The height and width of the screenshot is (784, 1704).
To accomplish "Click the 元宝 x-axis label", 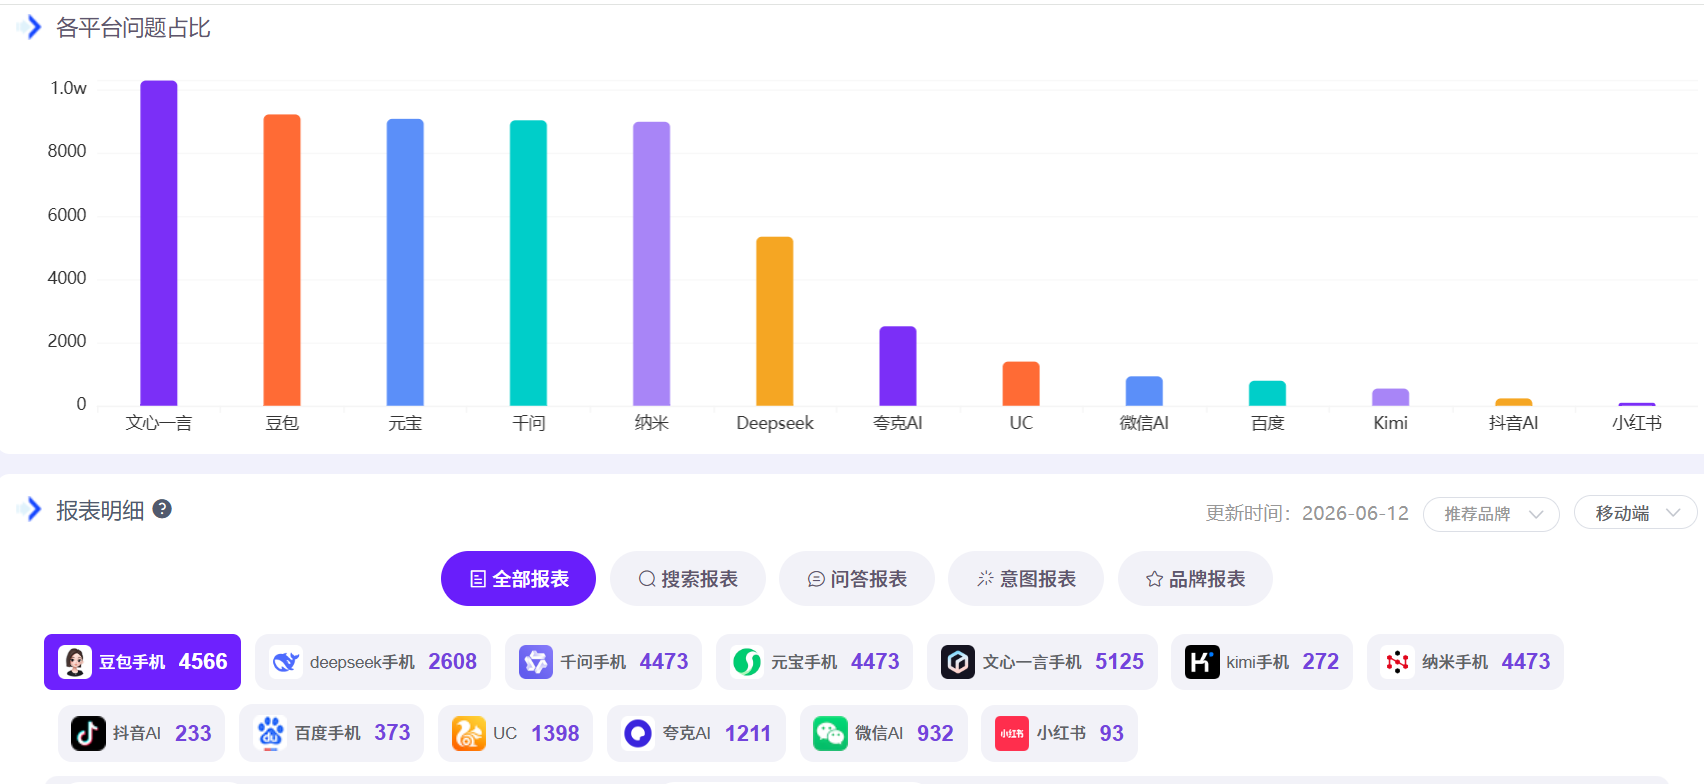I will click(x=405, y=423).
